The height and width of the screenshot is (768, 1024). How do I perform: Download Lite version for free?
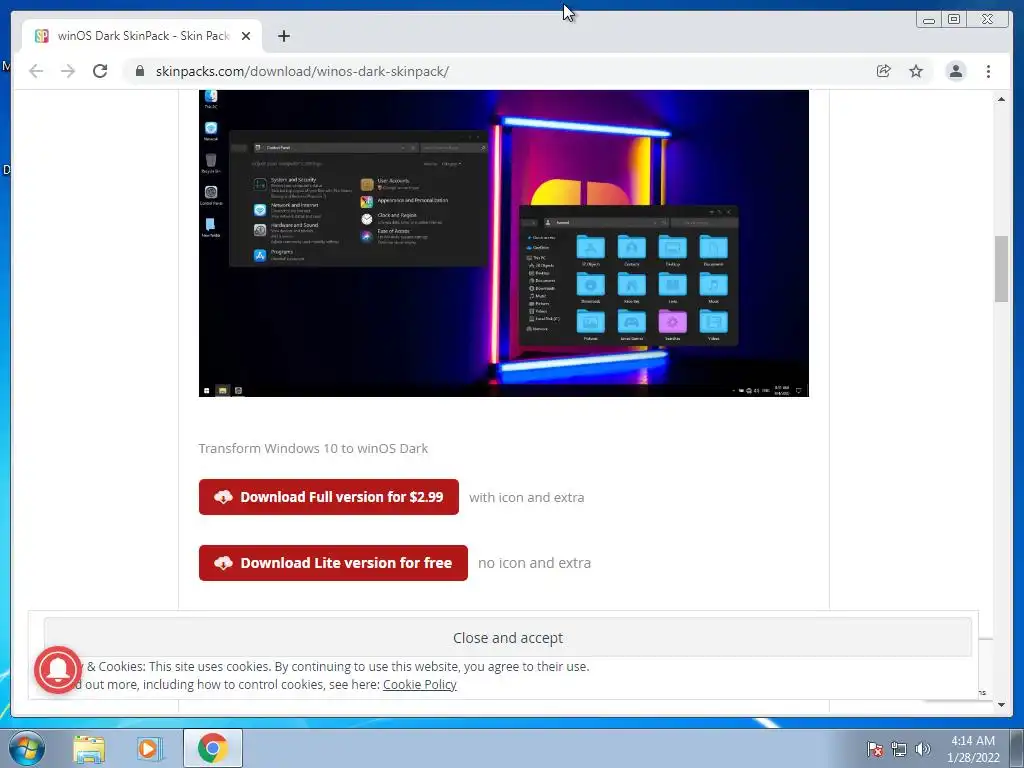pyautogui.click(x=333, y=563)
